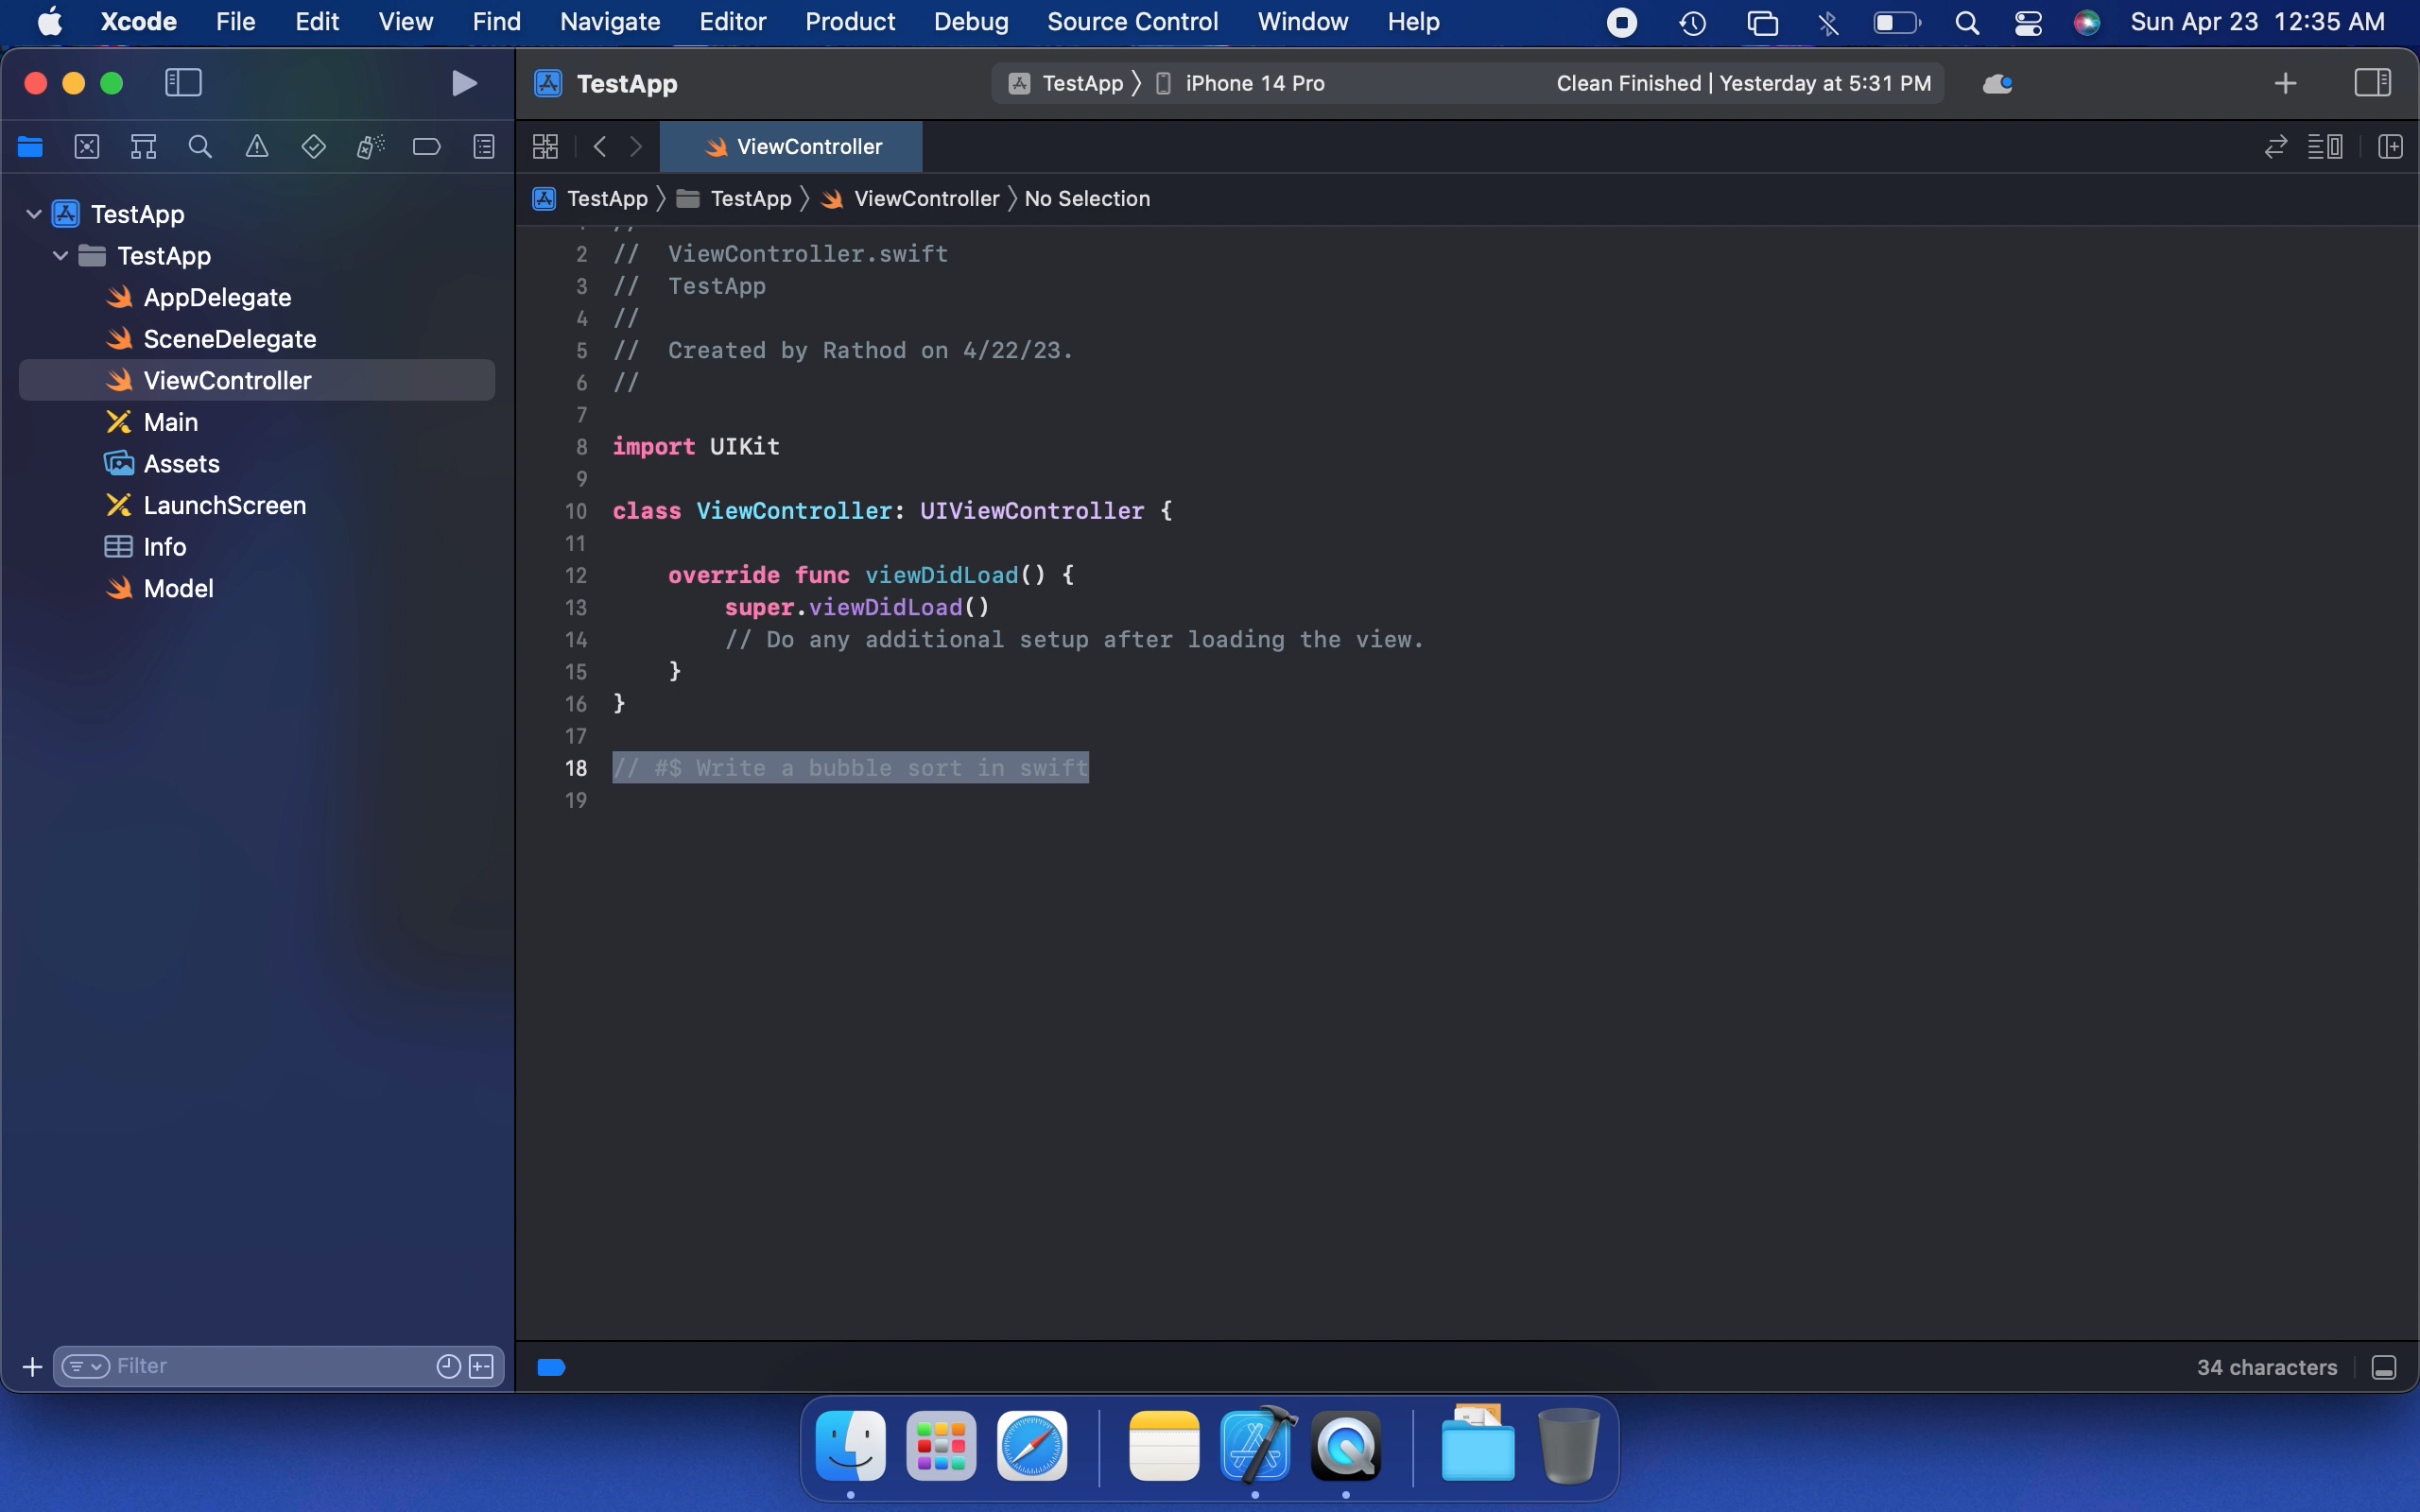
Task: Open the Library plus button
Action: [x=2285, y=83]
